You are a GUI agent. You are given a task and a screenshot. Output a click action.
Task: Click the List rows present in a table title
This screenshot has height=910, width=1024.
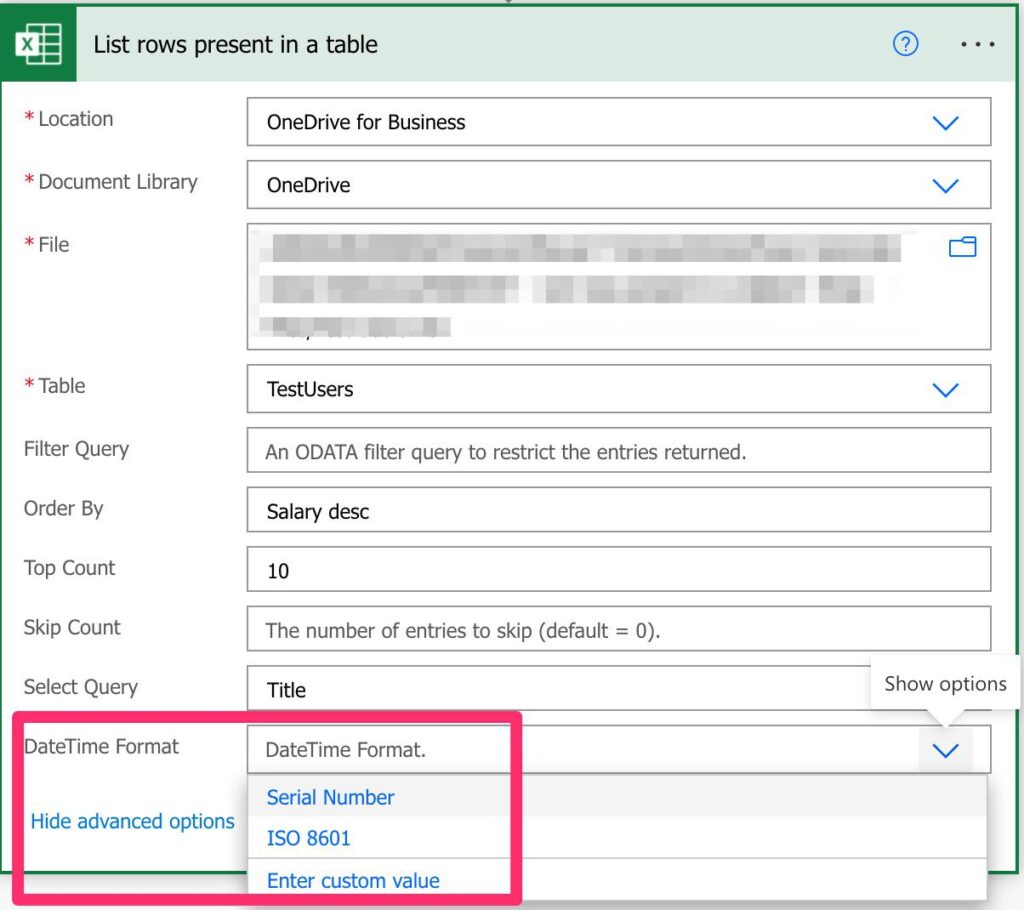point(235,44)
